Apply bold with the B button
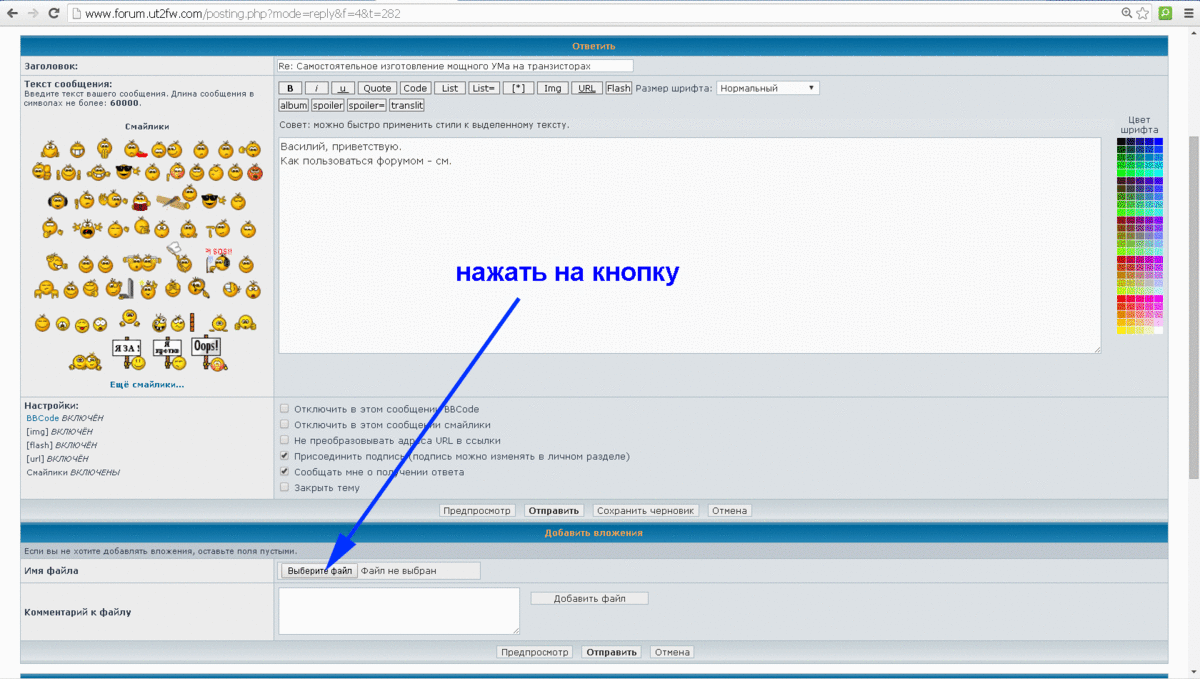1200x679 pixels. point(289,88)
